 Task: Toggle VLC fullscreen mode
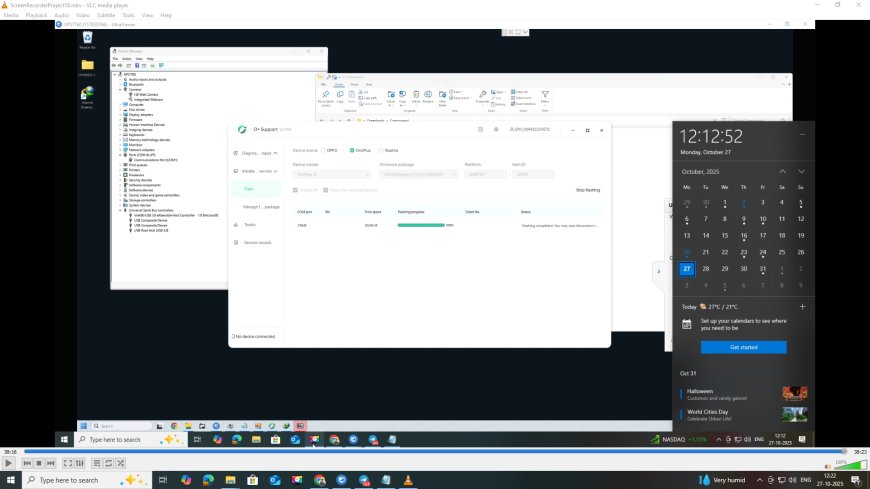pos(68,463)
